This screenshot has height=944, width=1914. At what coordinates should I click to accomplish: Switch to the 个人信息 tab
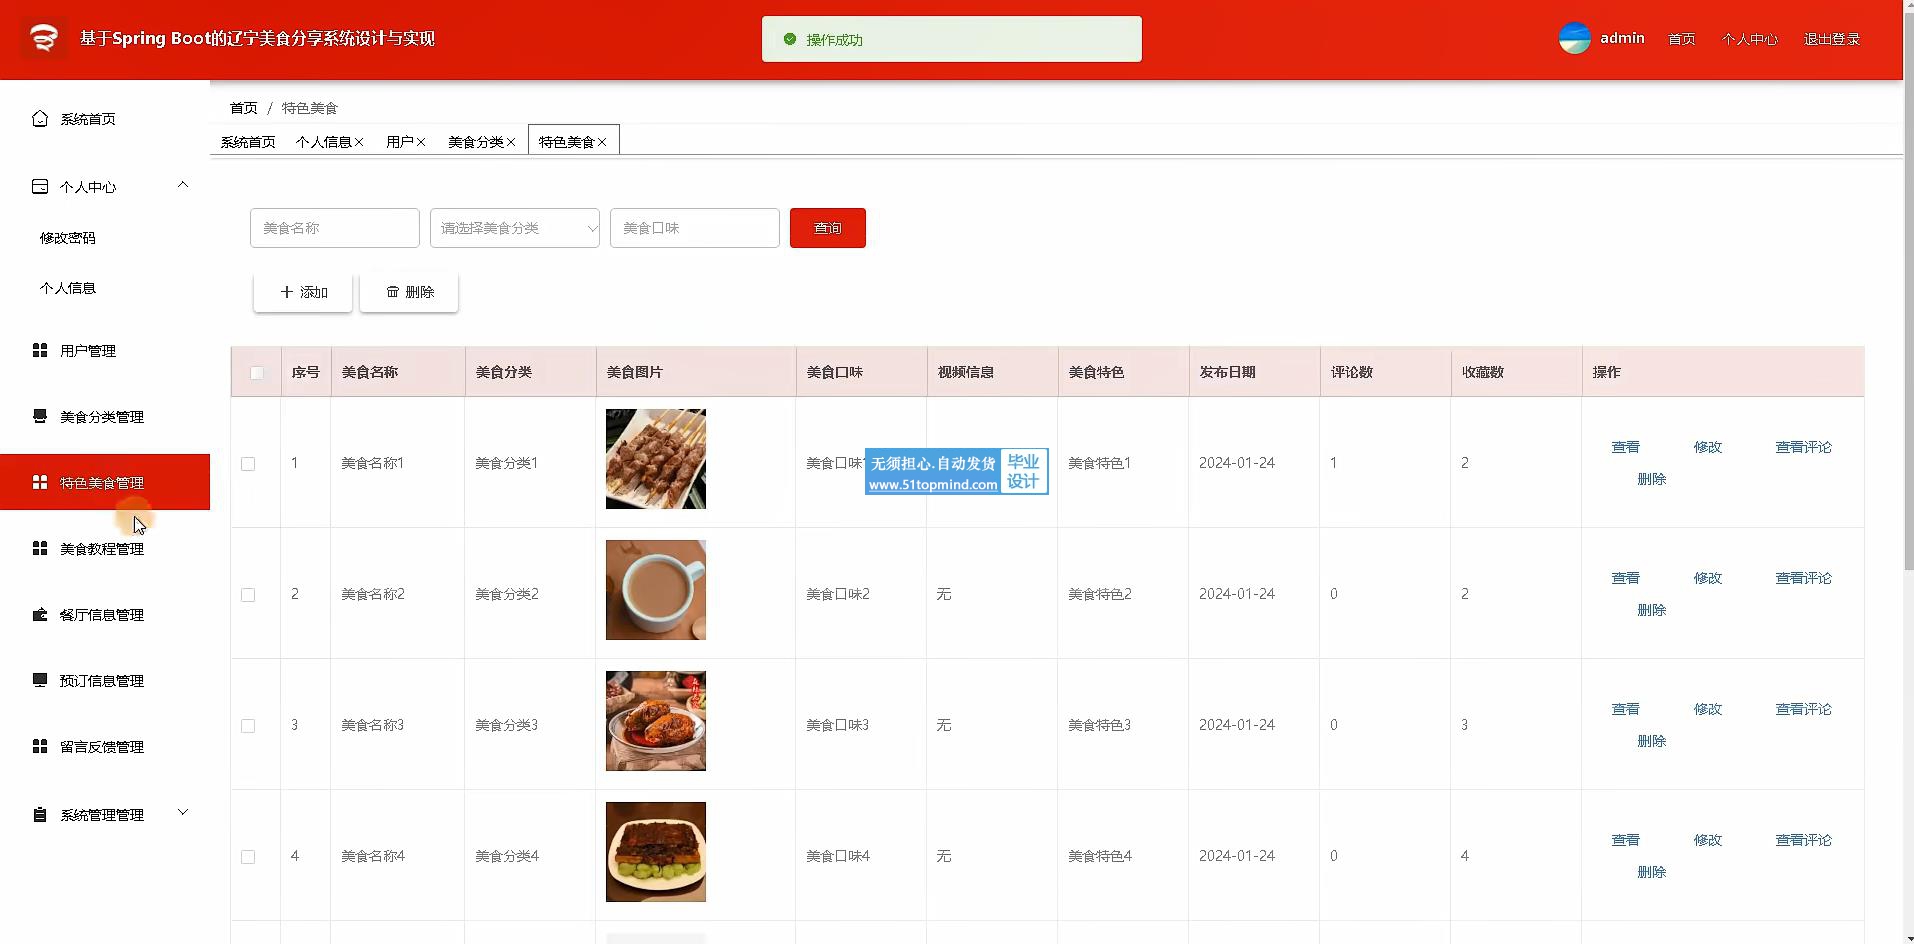(323, 142)
